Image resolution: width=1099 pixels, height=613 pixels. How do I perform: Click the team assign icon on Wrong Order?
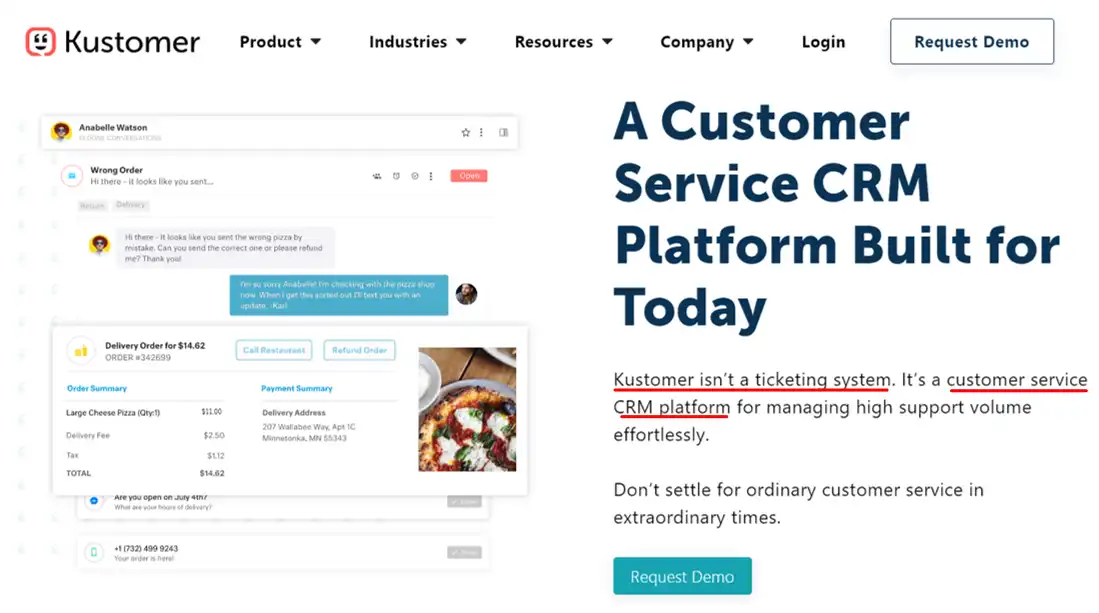coord(377,176)
